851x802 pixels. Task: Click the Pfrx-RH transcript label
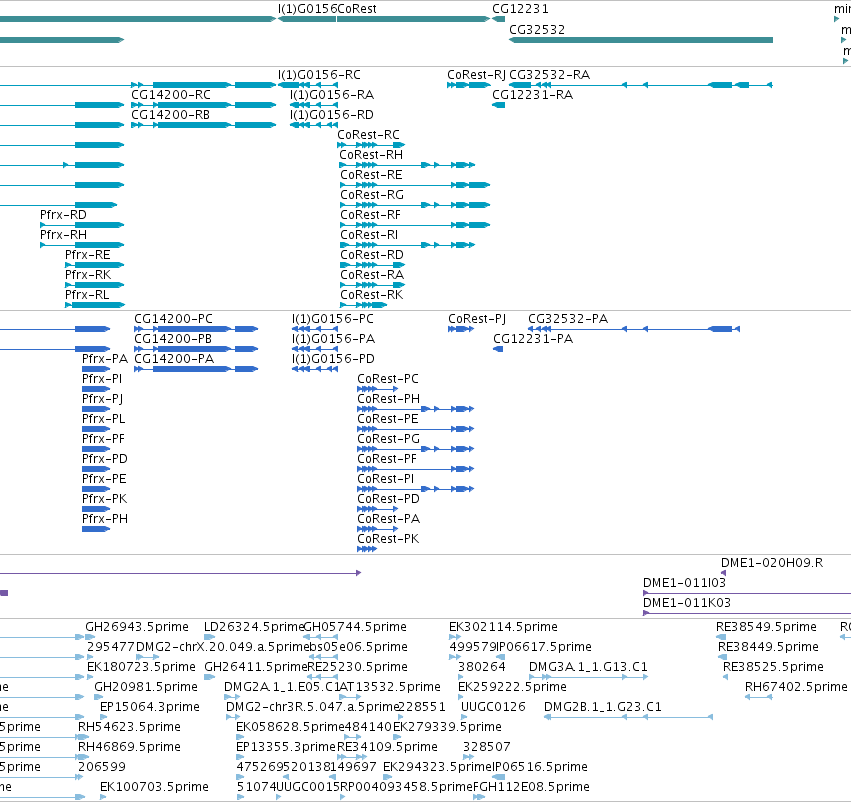pos(63,235)
